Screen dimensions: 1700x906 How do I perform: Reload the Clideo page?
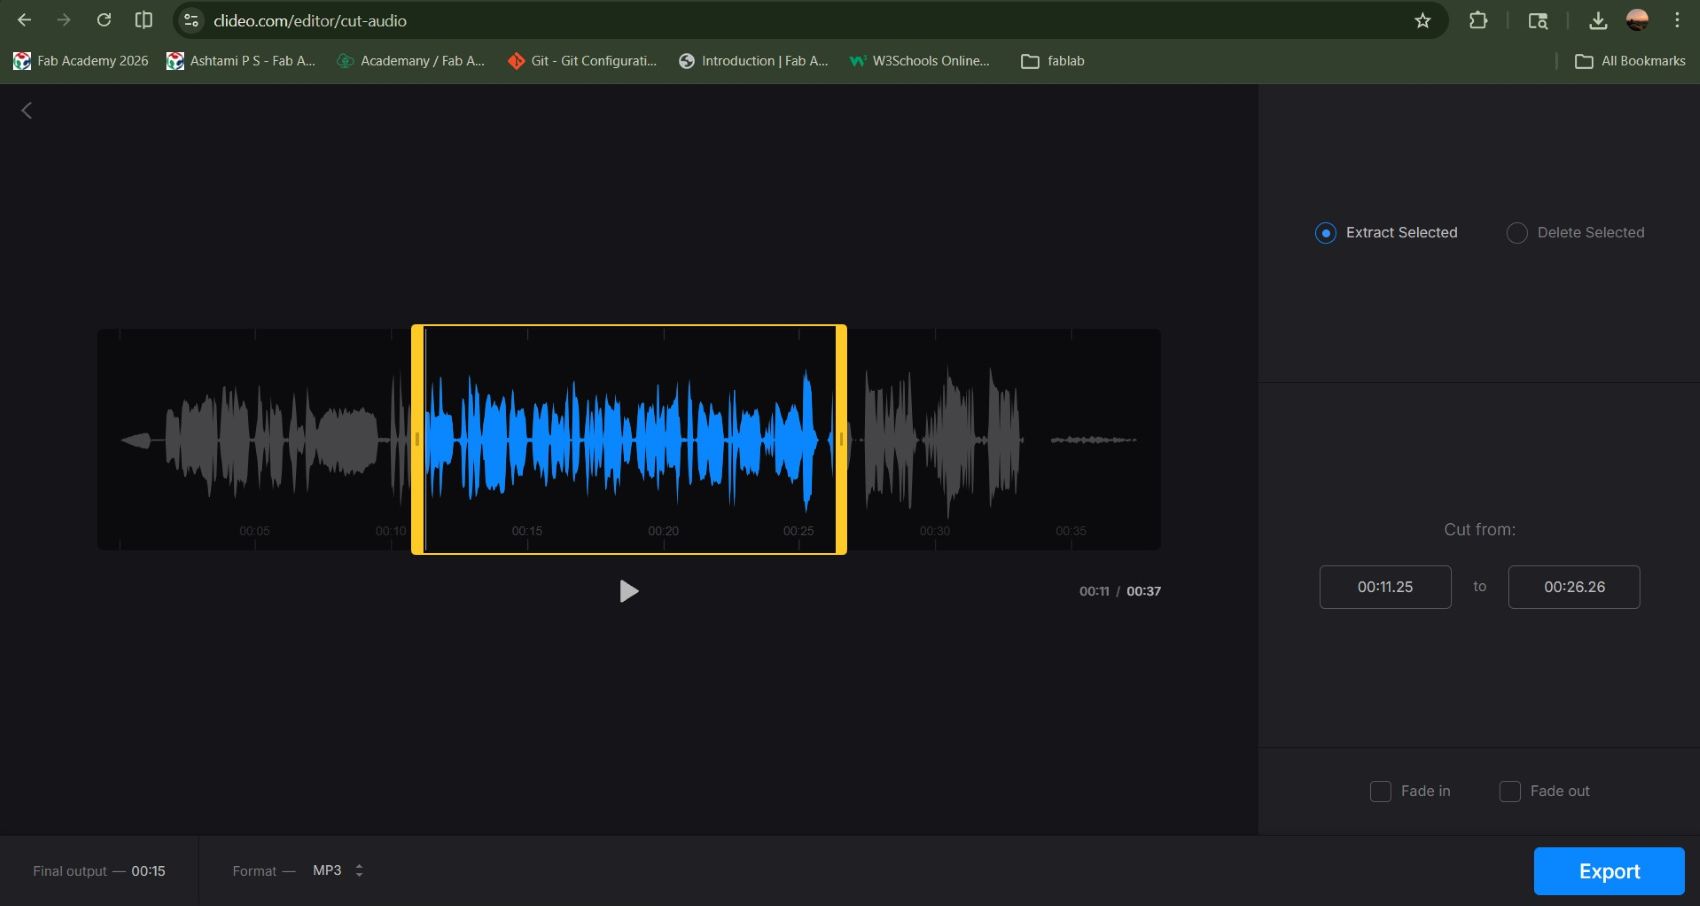(x=104, y=20)
